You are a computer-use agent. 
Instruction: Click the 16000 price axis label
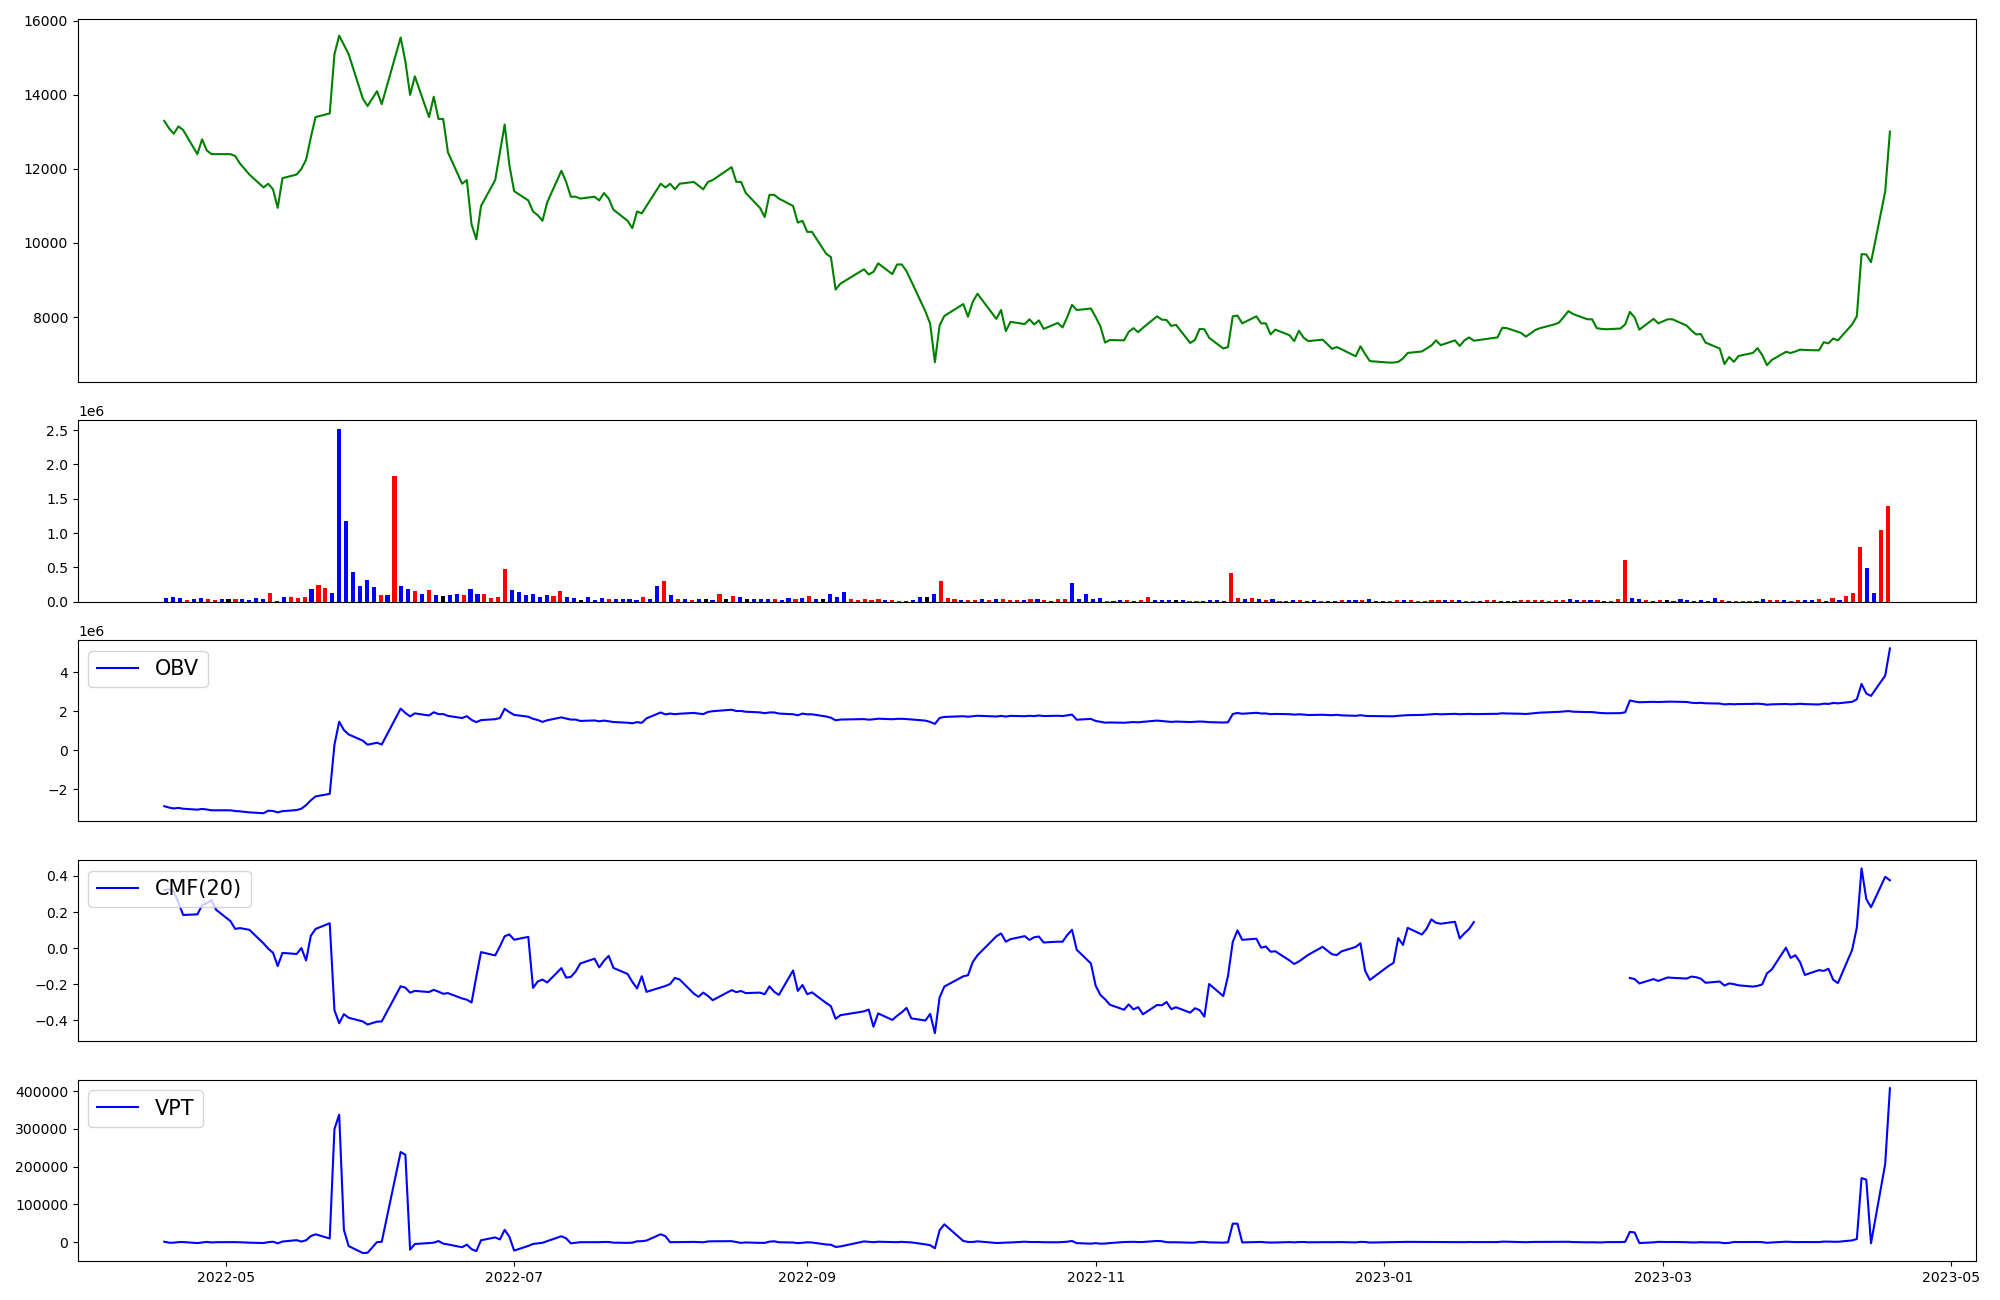tap(44, 21)
